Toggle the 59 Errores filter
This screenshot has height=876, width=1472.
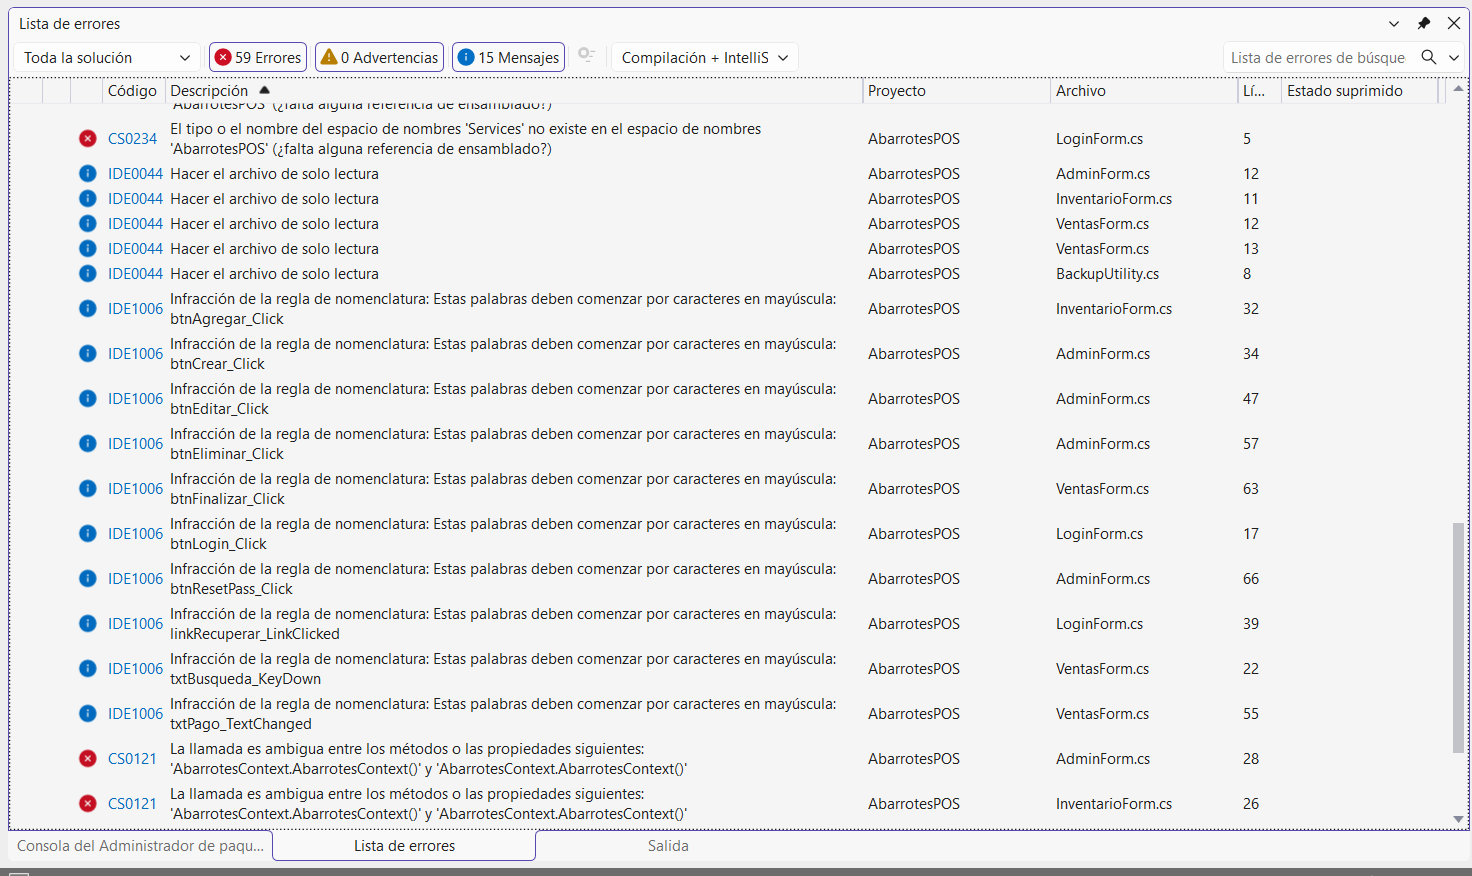[258, 58]
